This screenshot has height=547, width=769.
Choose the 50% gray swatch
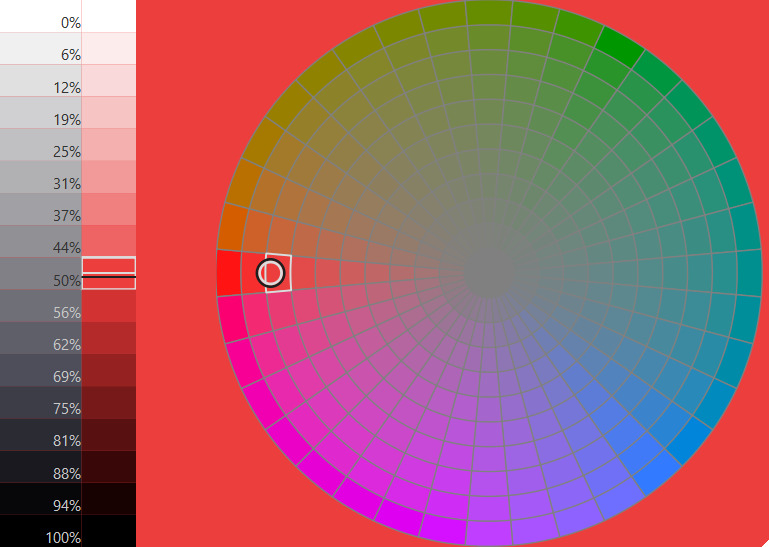(40, 275)
